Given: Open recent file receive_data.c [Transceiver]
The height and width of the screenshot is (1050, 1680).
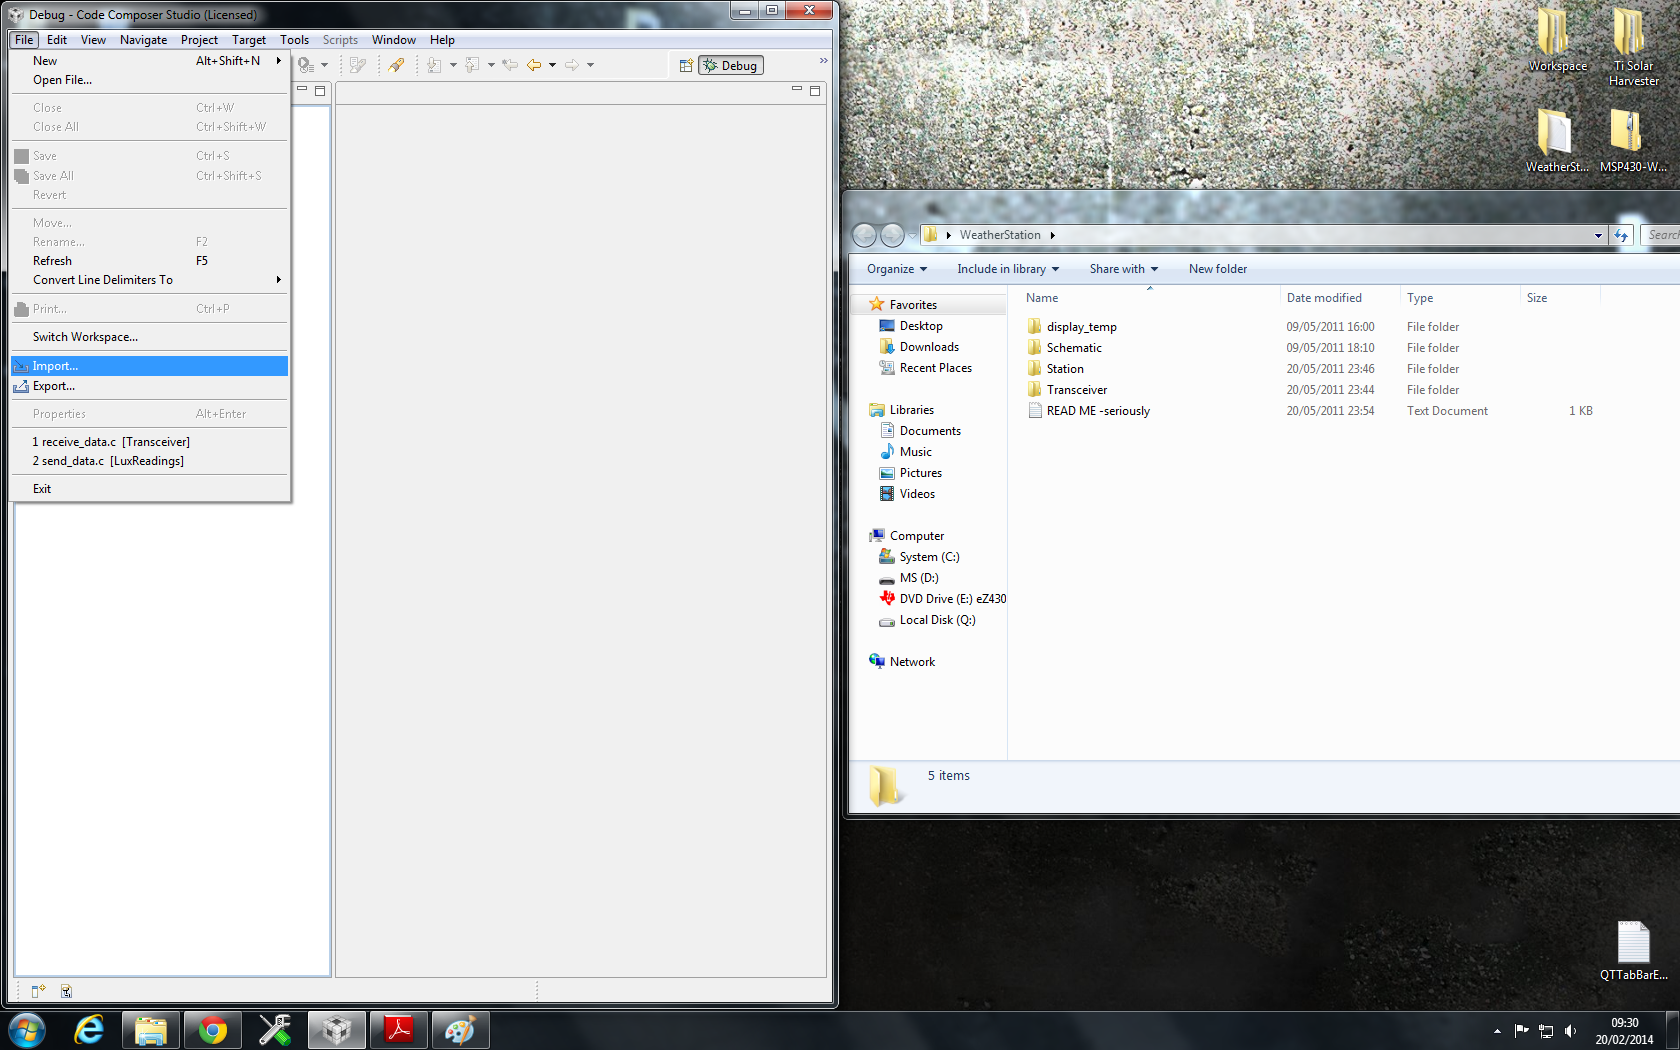Looking at the screenshot, I should pyautogui.click(x=150, y=442).
